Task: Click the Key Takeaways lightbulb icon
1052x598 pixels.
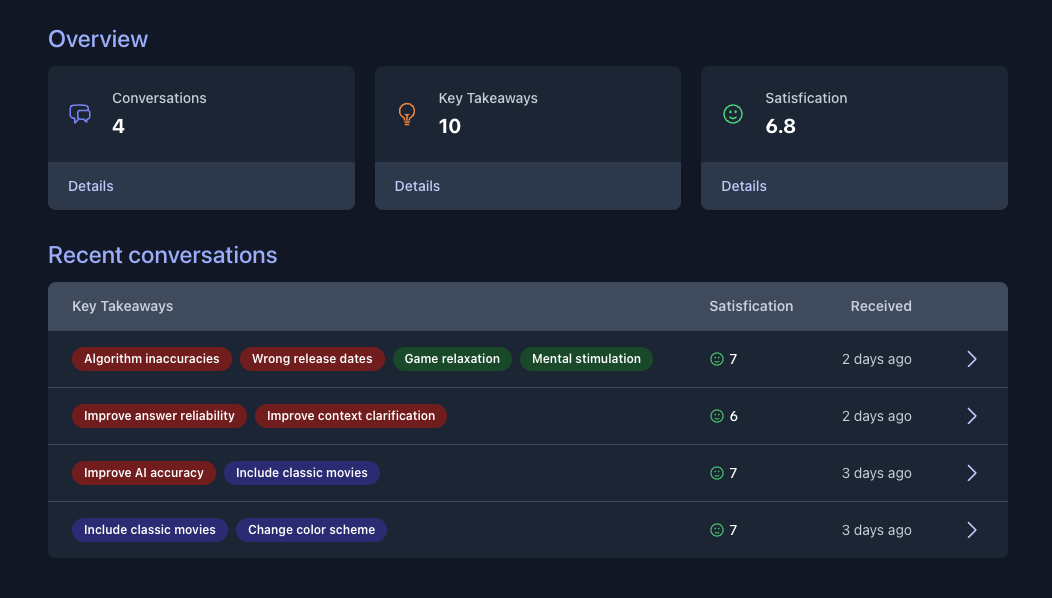Action: click(407, 114)
